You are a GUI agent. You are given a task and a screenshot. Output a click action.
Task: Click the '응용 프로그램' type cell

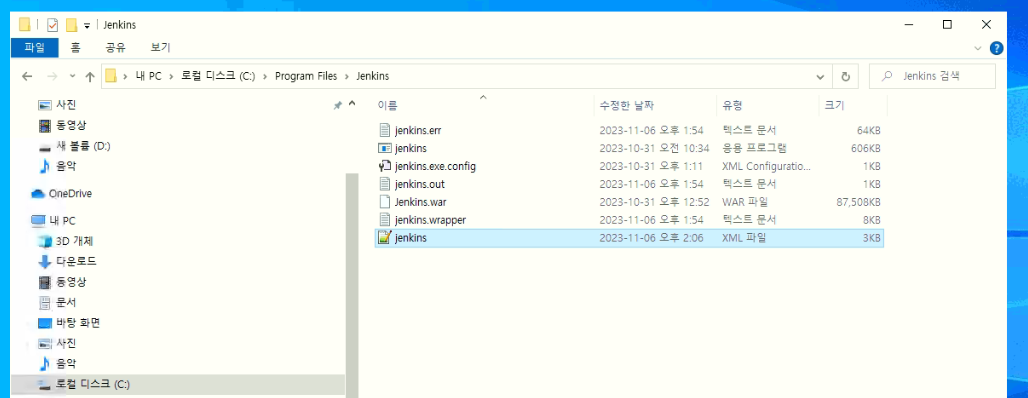coord(754,148)
